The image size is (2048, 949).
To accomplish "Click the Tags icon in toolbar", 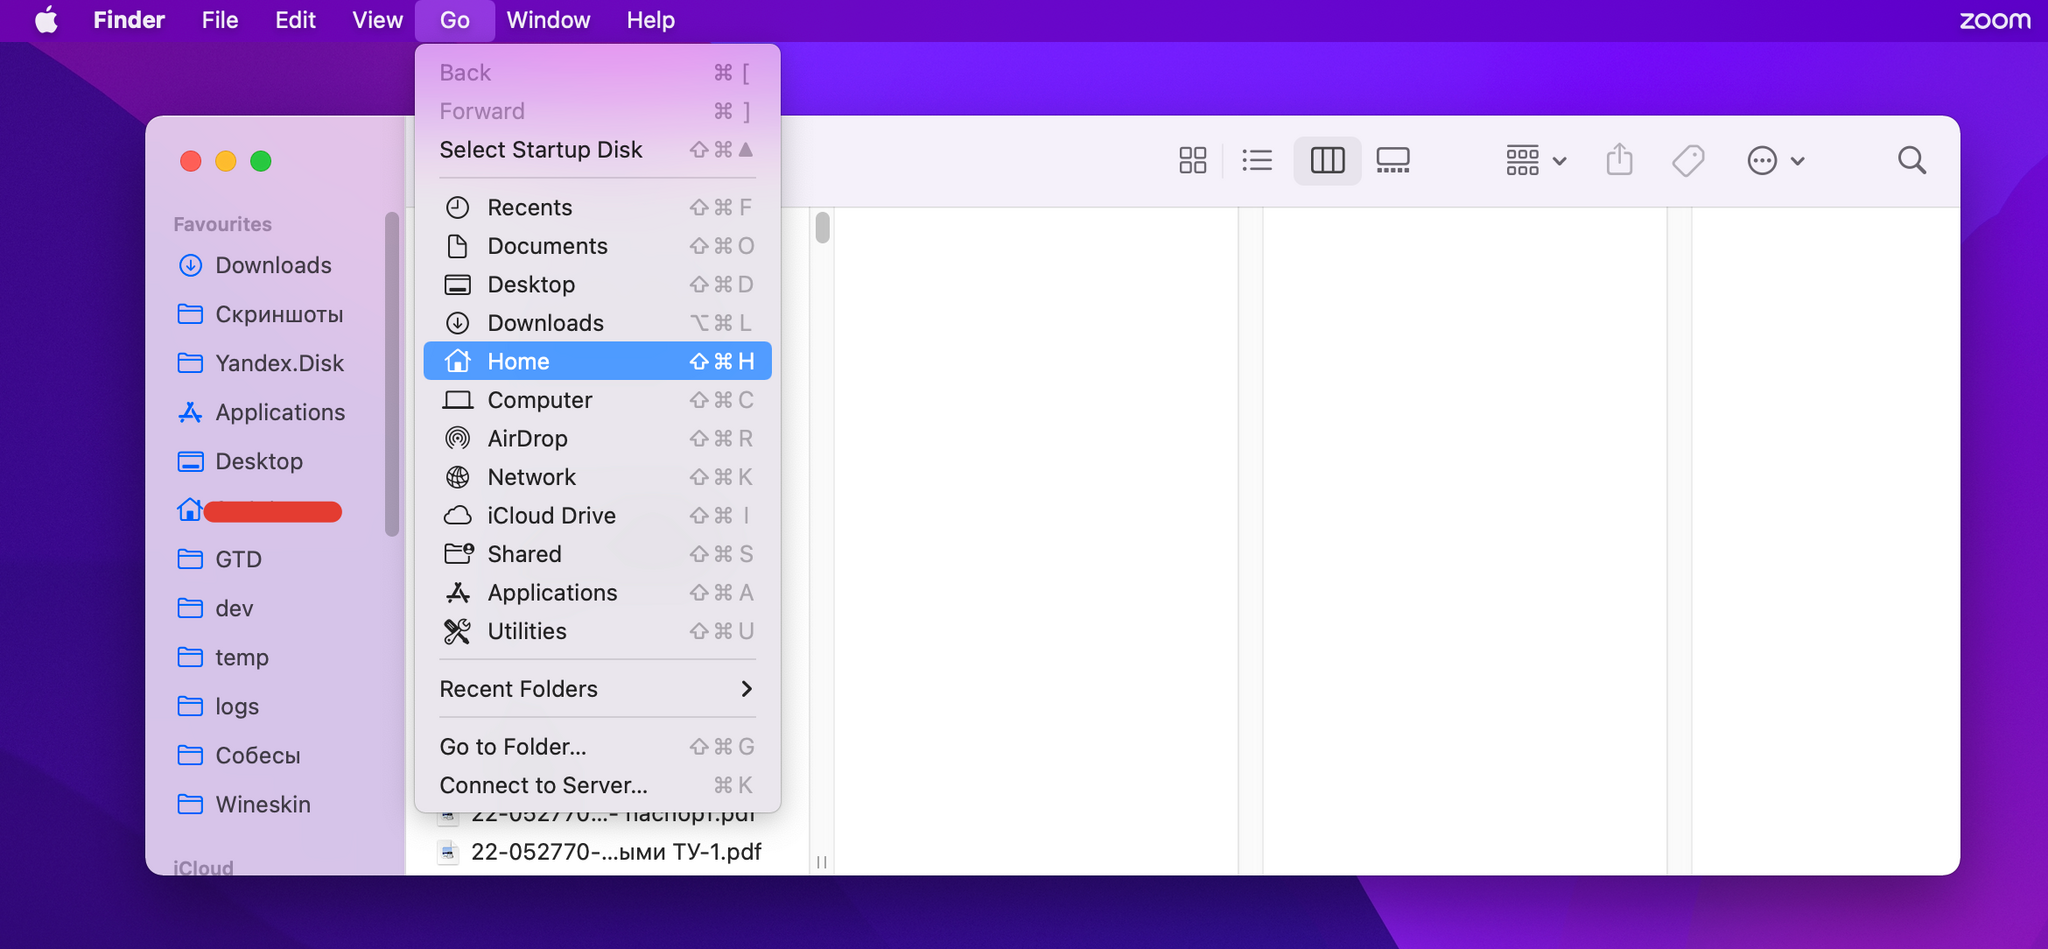I will (x=1688, y=160).
